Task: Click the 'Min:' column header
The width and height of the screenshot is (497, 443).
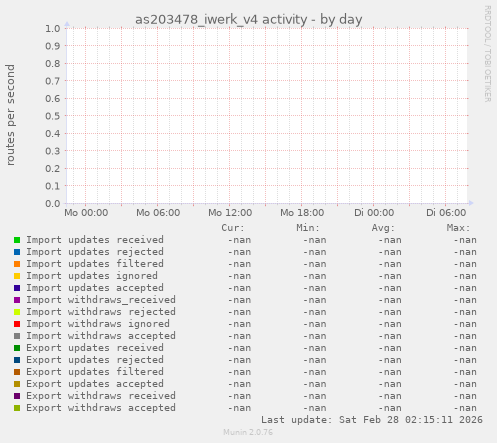Action: (308, 228)
